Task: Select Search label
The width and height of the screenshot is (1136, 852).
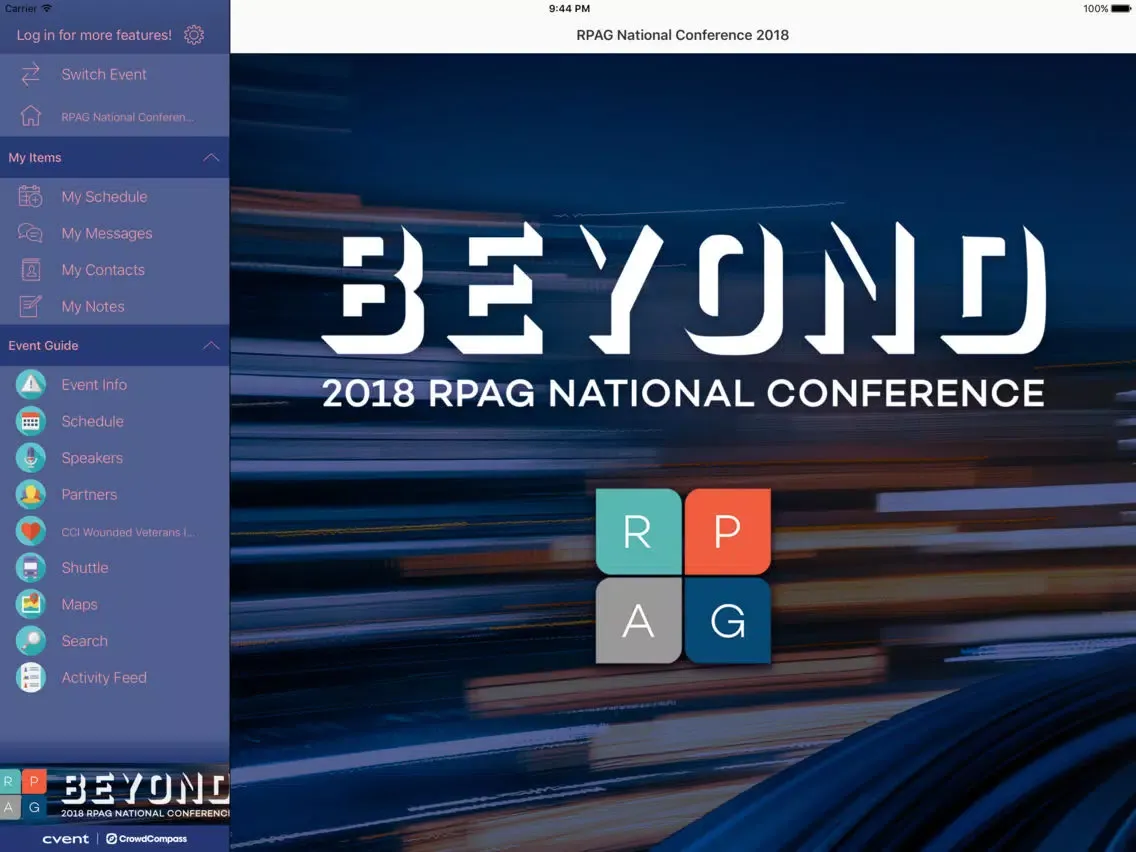Action: 84,640
